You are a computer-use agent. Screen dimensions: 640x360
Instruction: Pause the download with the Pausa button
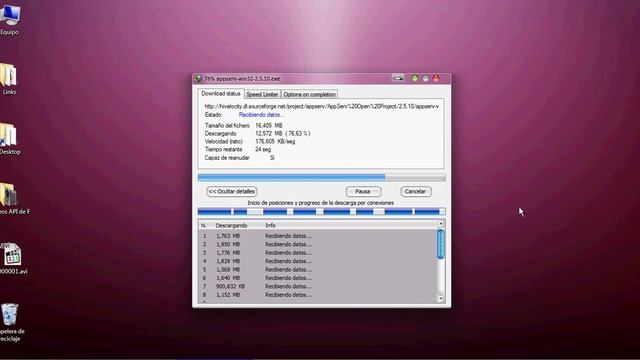363,191
